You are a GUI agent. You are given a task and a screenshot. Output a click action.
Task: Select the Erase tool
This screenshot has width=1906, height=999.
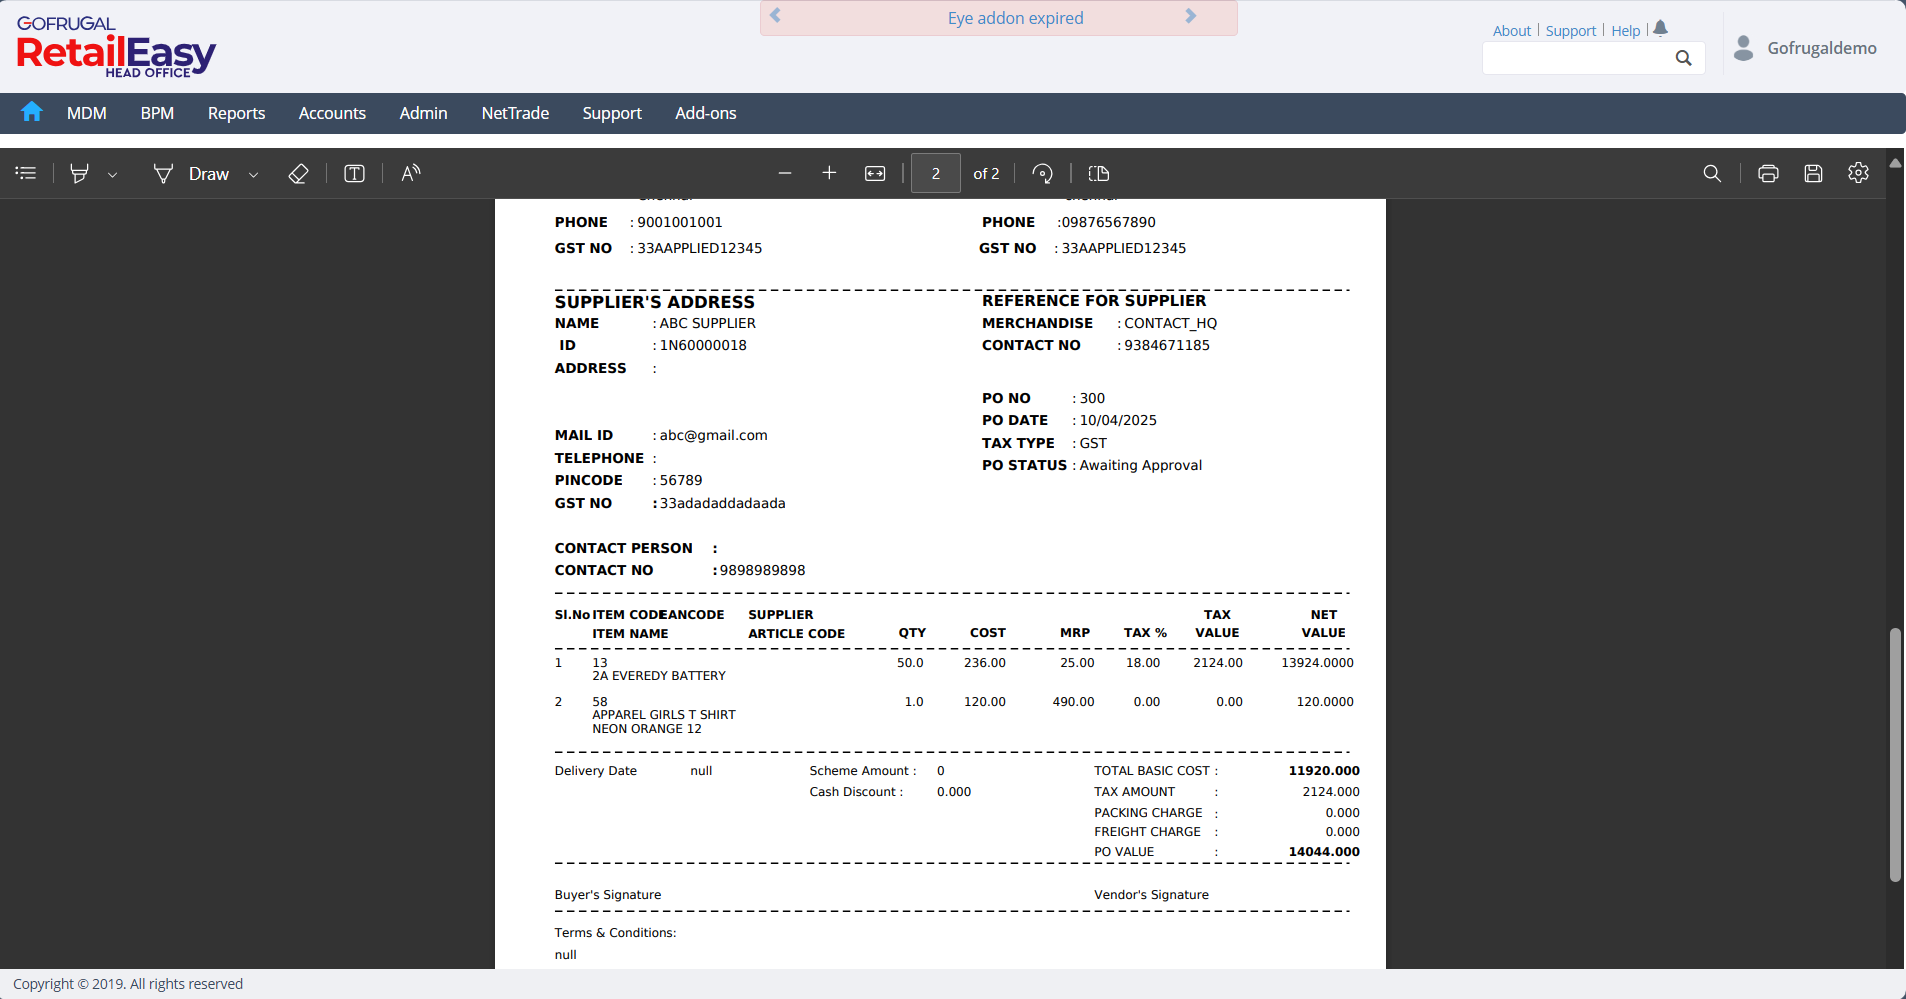tap(298, 174)
